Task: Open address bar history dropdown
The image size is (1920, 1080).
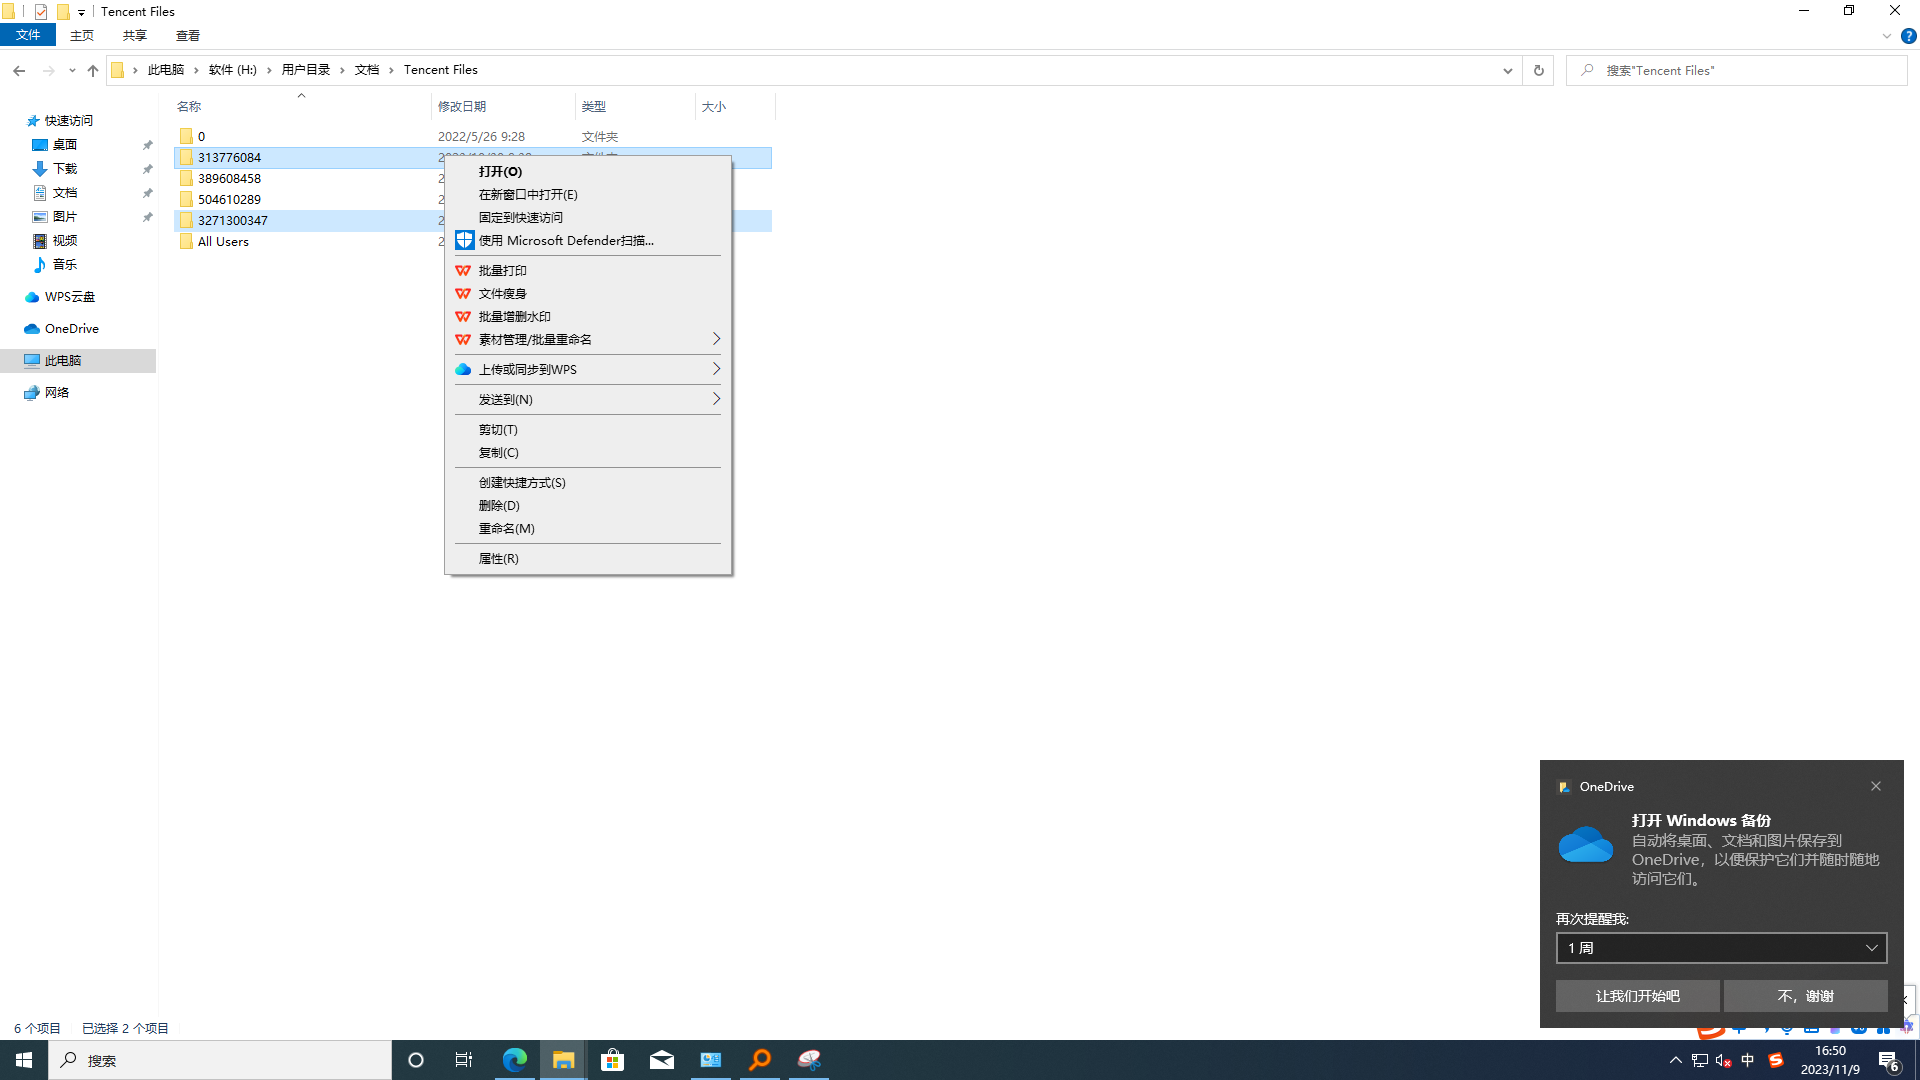Action: (x=1507, y=70)
